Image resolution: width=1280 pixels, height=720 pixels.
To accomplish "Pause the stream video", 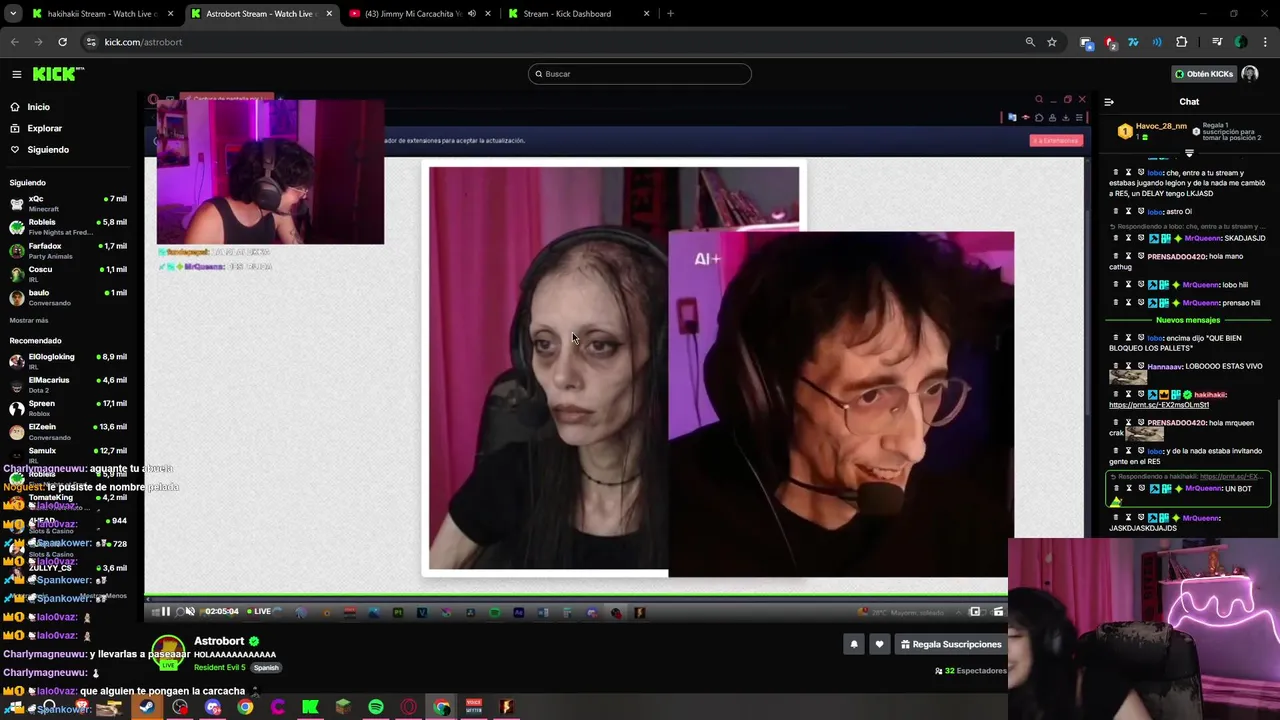I will pos(166,611).
